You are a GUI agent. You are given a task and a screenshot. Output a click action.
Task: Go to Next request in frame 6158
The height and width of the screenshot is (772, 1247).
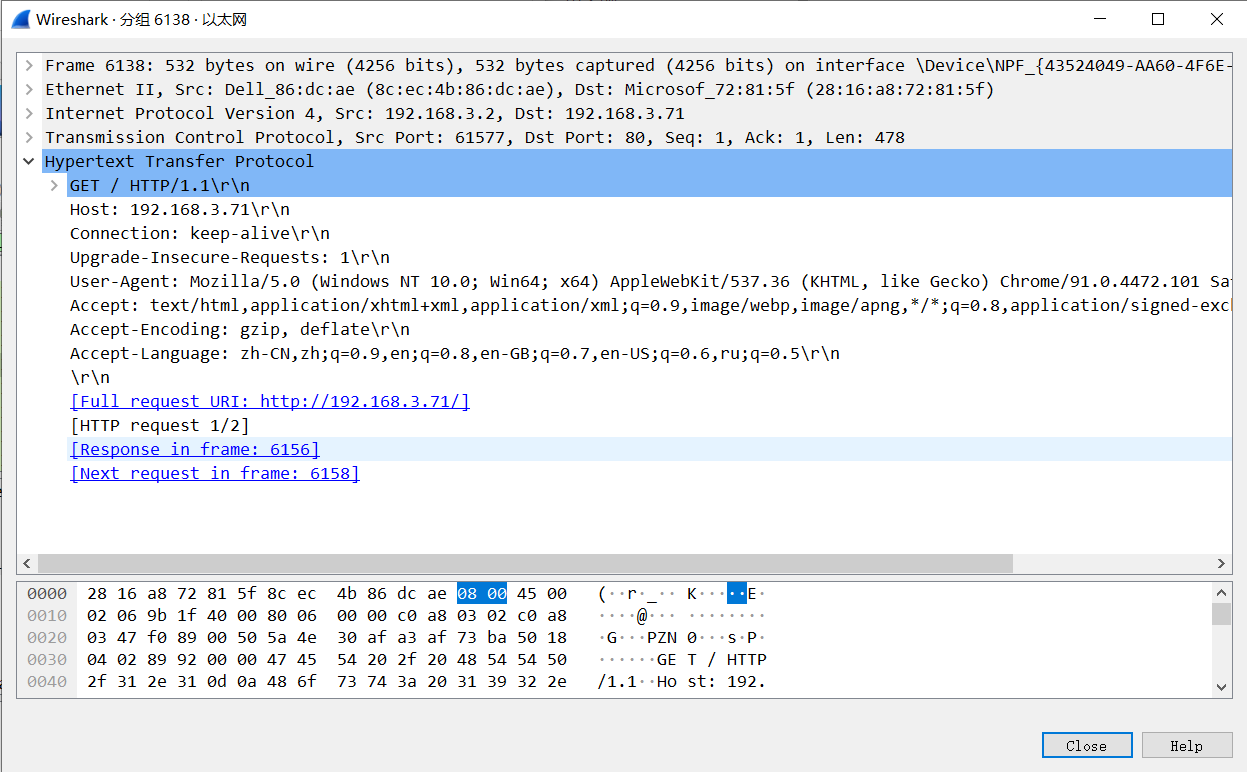point(214,473)
